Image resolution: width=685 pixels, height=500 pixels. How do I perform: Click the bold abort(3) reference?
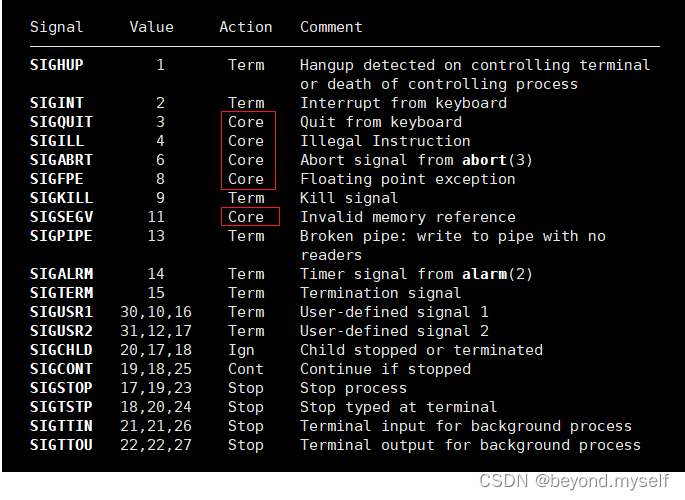(x=497, y=160)
